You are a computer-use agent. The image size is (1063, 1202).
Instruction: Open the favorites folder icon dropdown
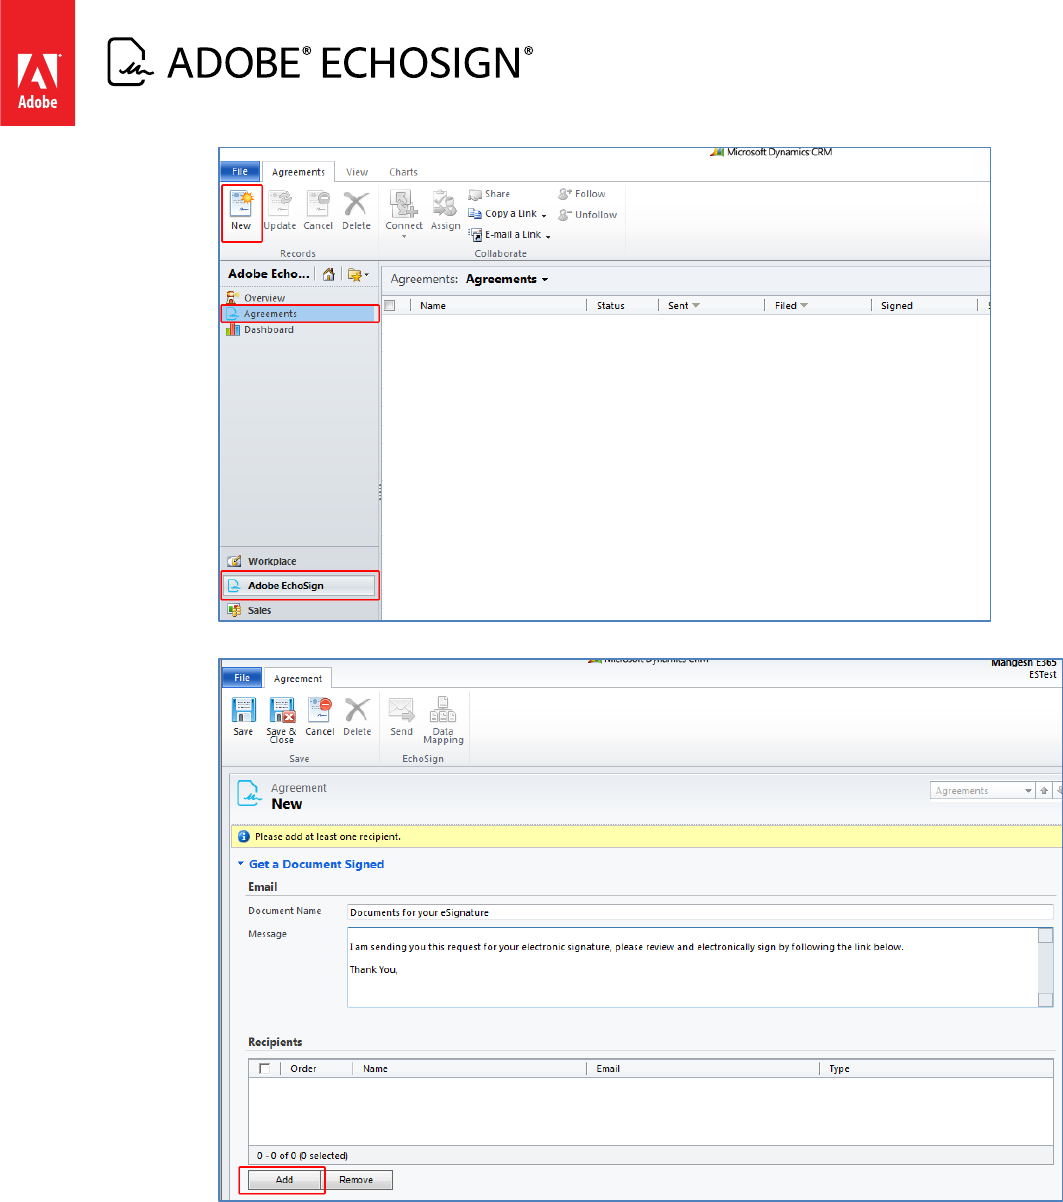[358, 274]
